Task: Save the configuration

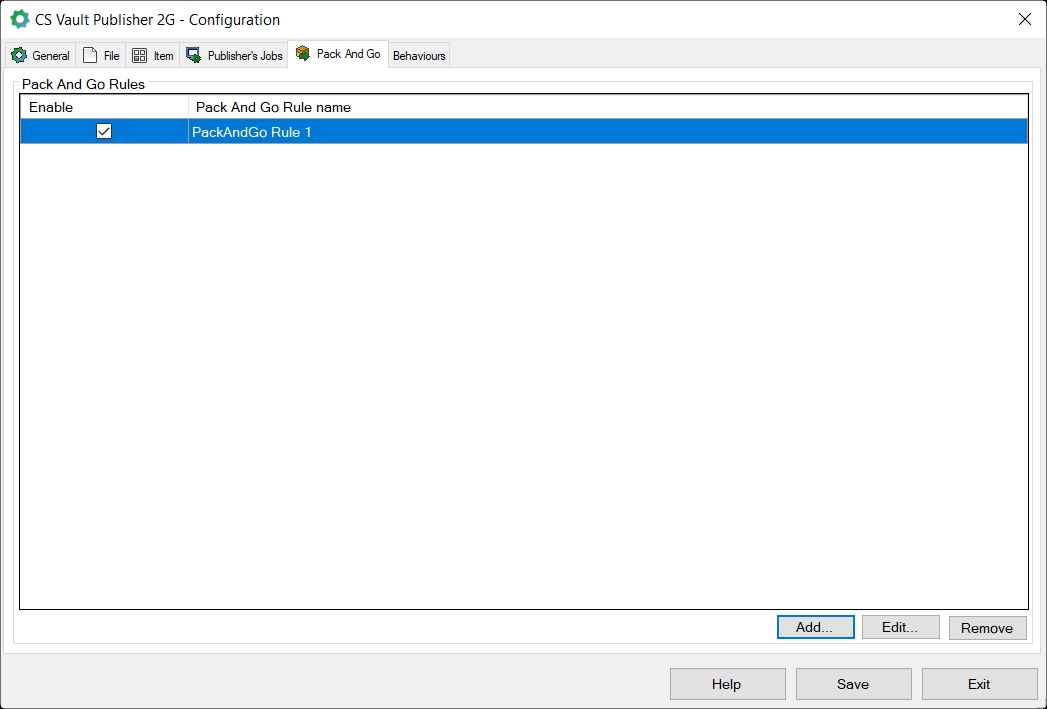Action: coord(853,684)
